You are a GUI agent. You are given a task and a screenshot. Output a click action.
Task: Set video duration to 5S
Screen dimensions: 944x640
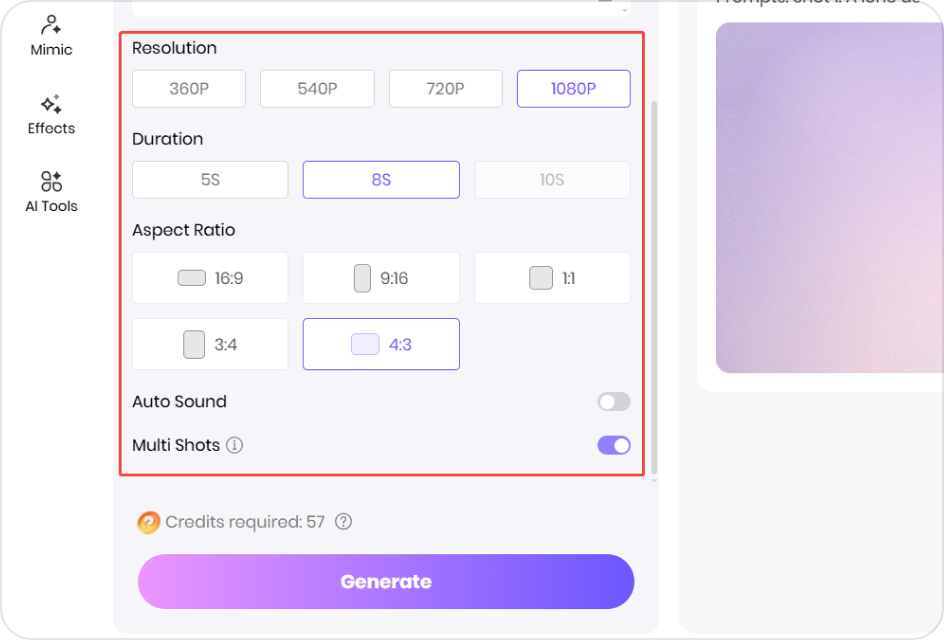pos(209,179)
